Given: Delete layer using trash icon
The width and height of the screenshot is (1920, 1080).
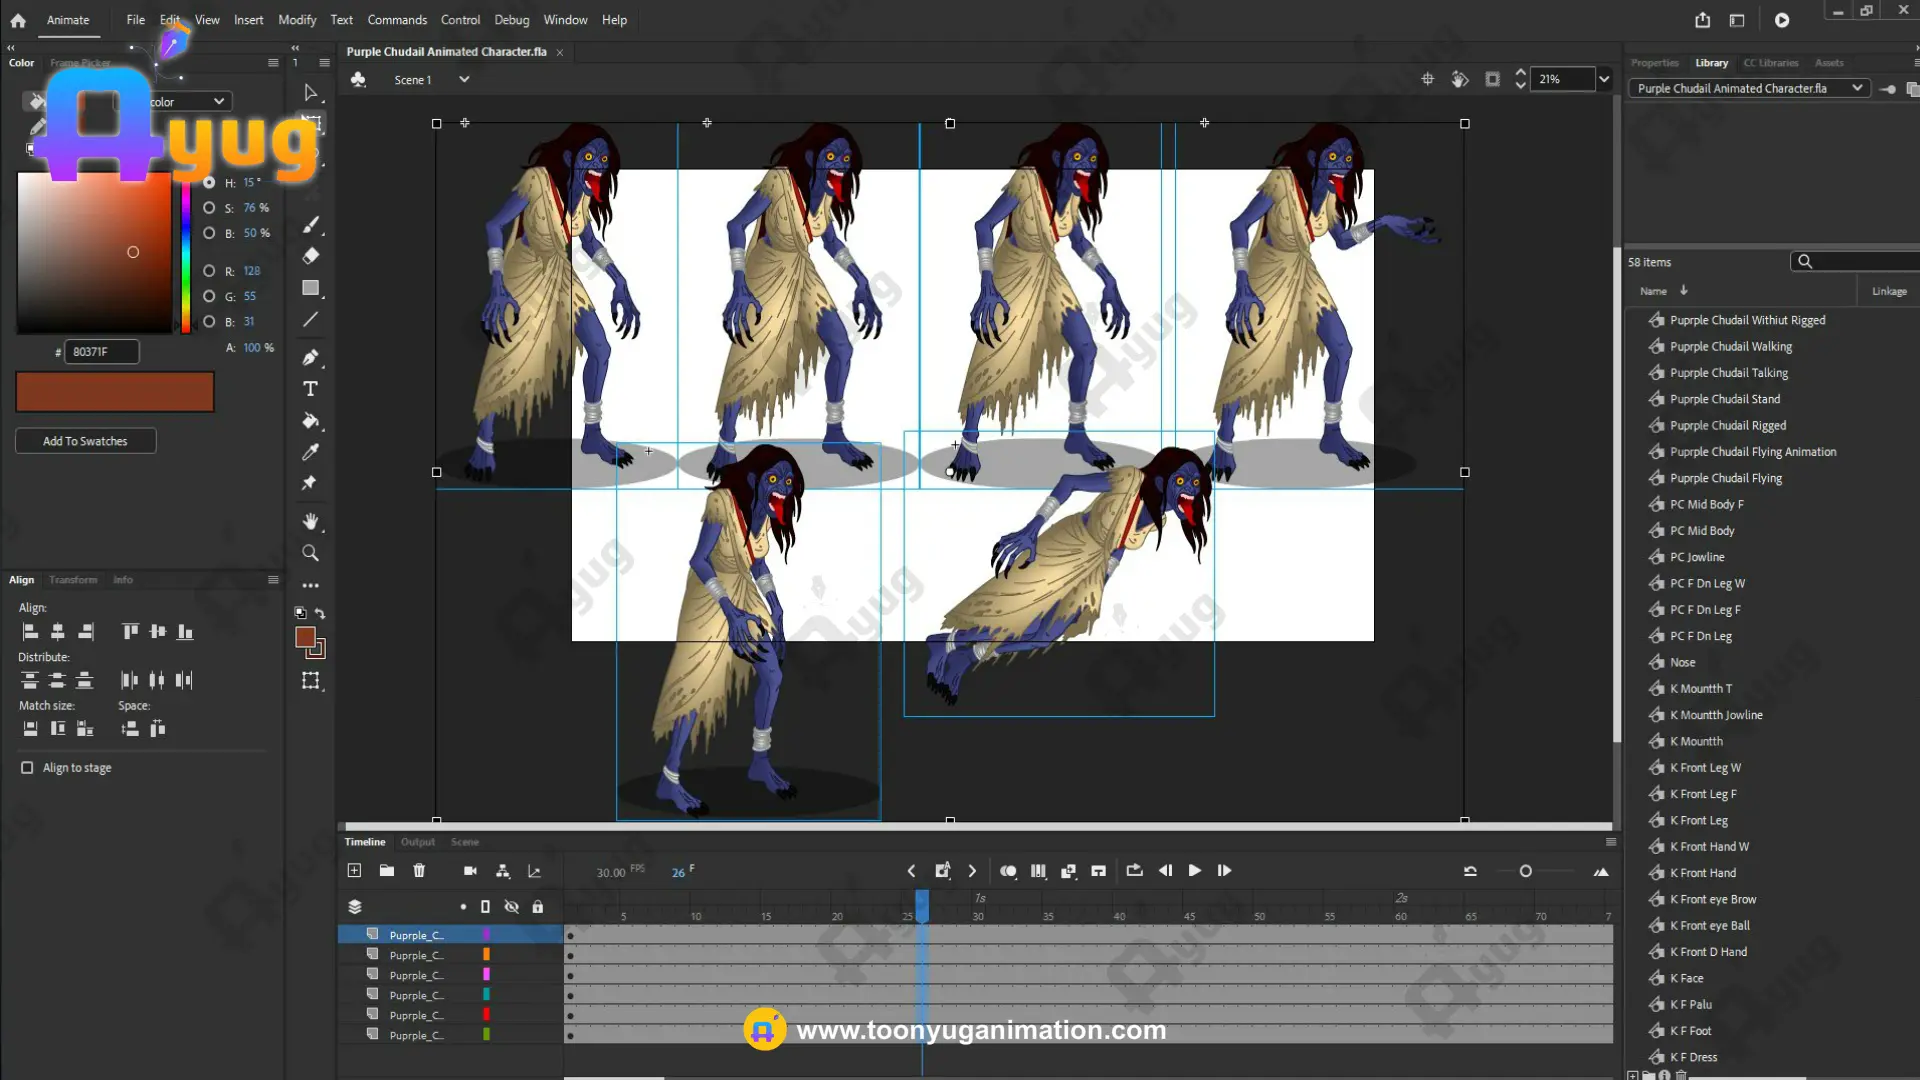Looking at the screenshot, I should click(x=419, y=871).
